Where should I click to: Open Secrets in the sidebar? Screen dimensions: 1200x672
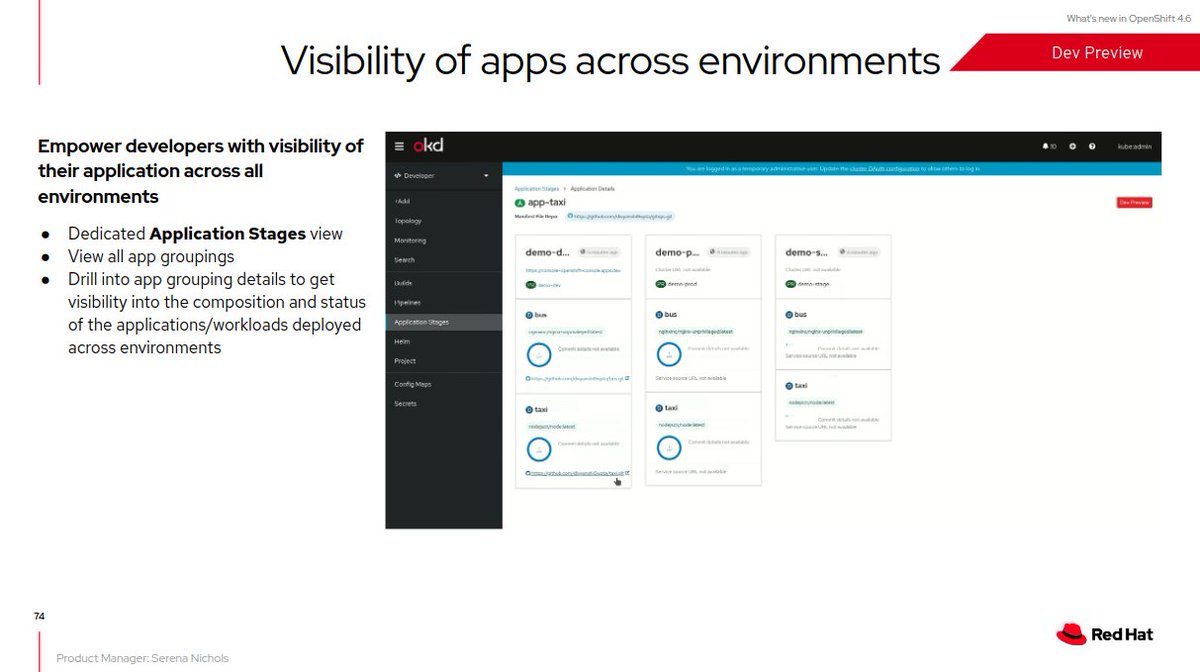405,404
